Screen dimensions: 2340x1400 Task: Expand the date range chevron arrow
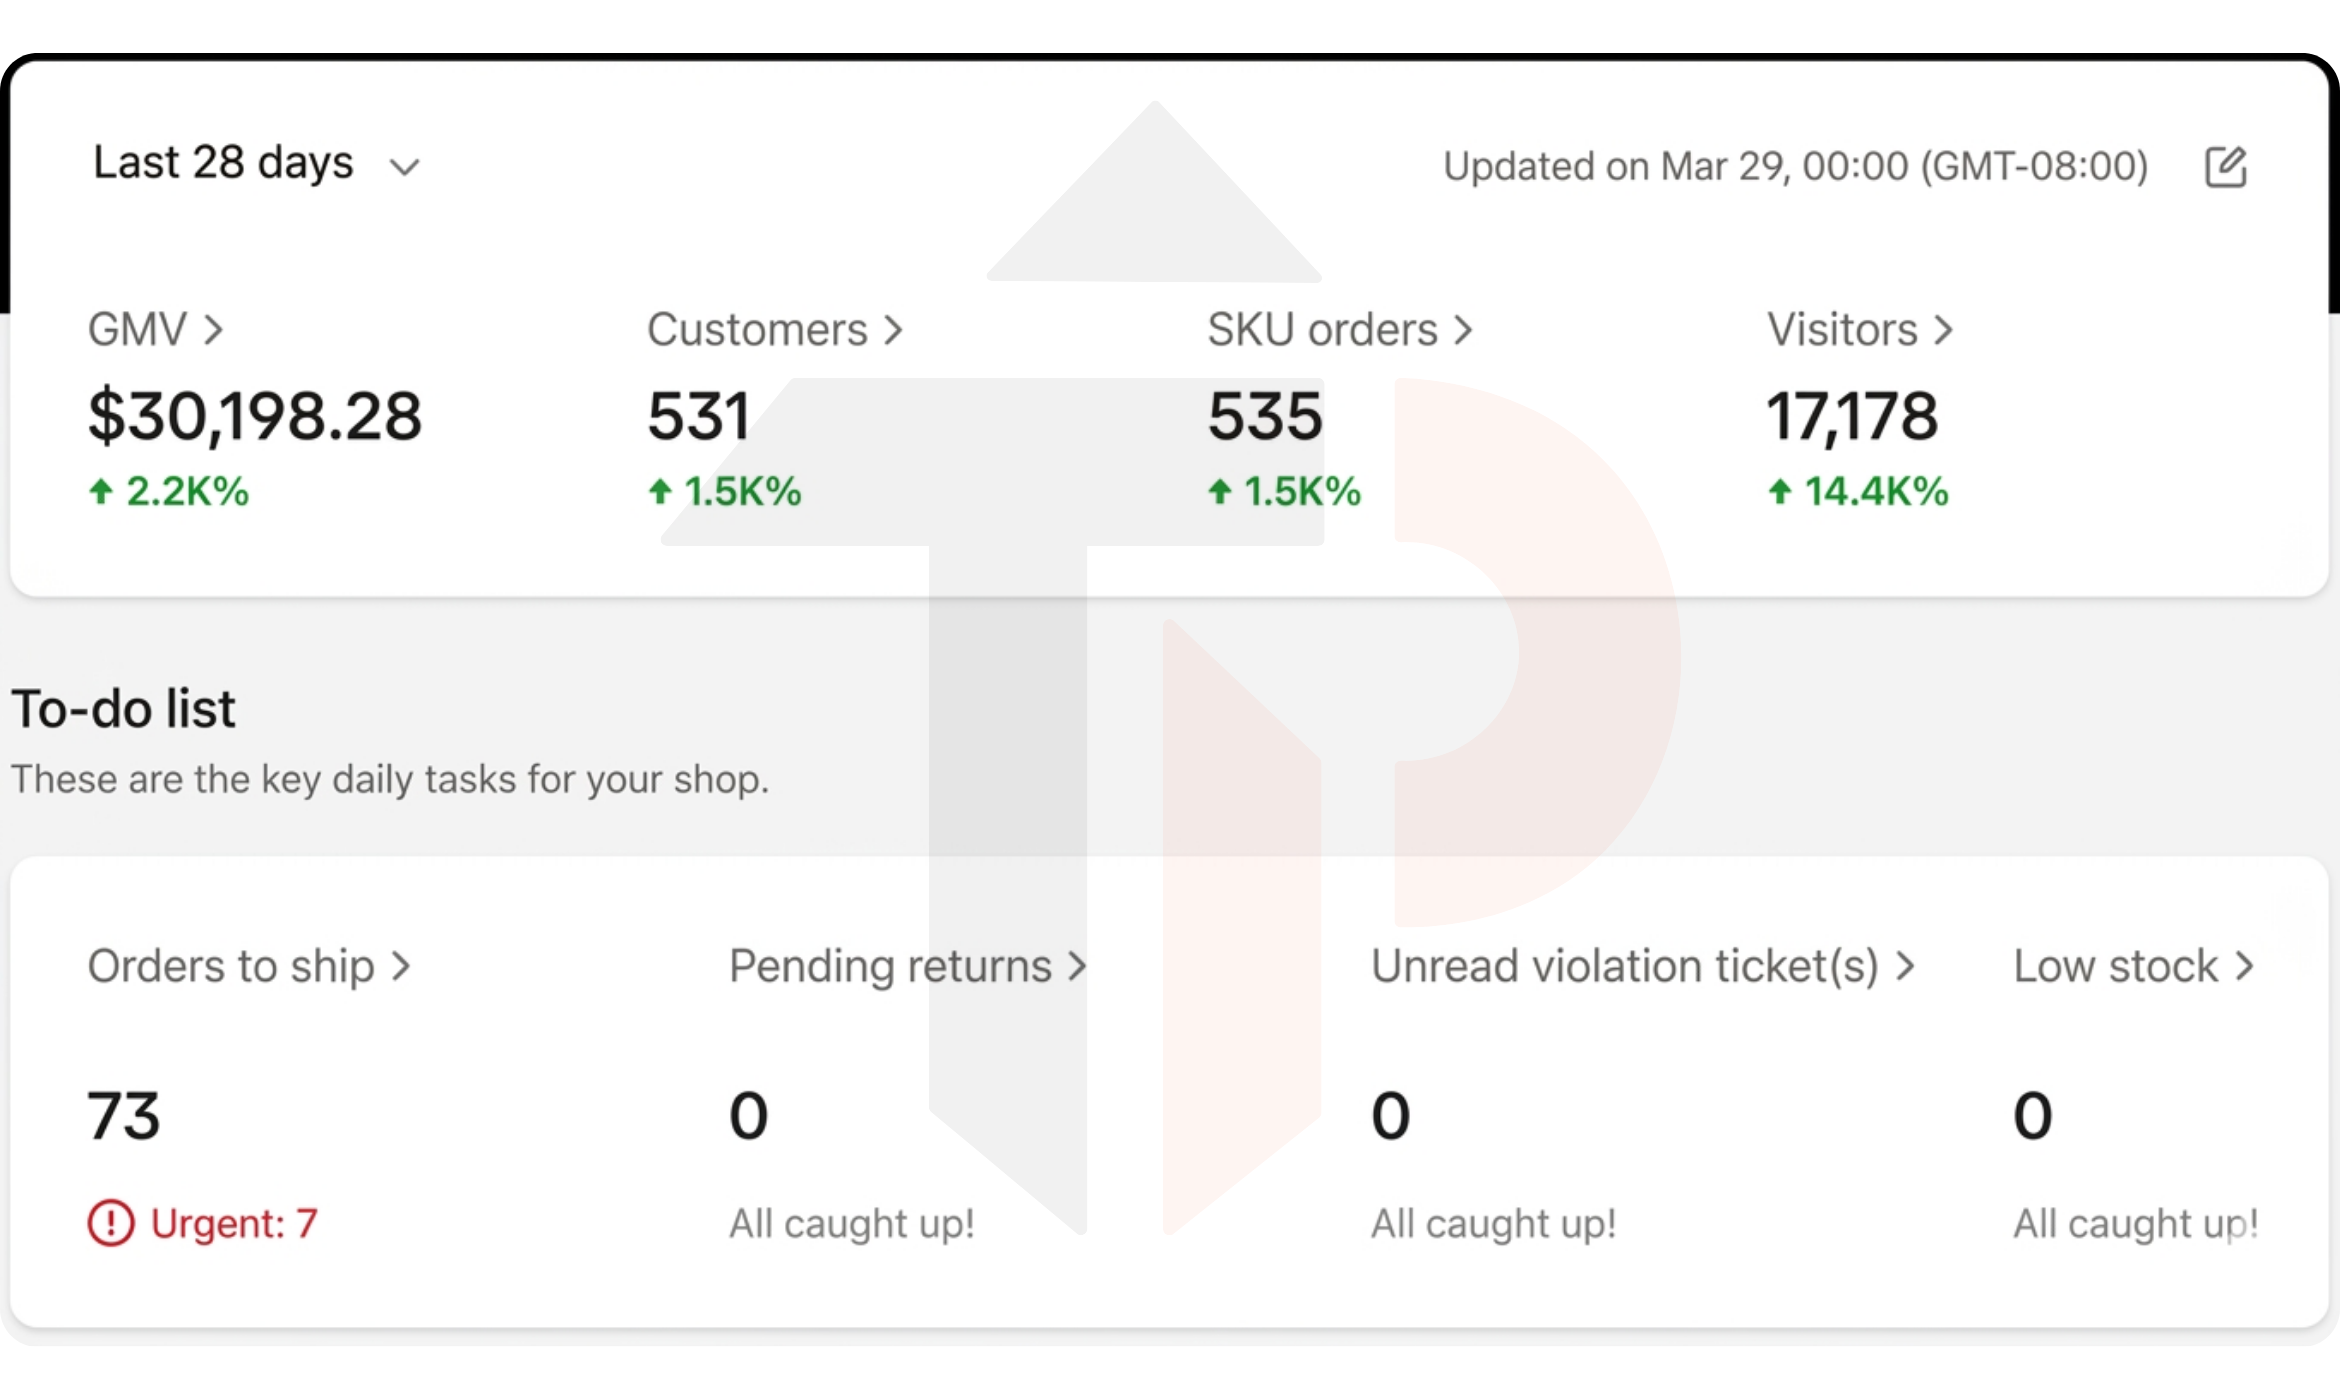[x=404, y=167]
